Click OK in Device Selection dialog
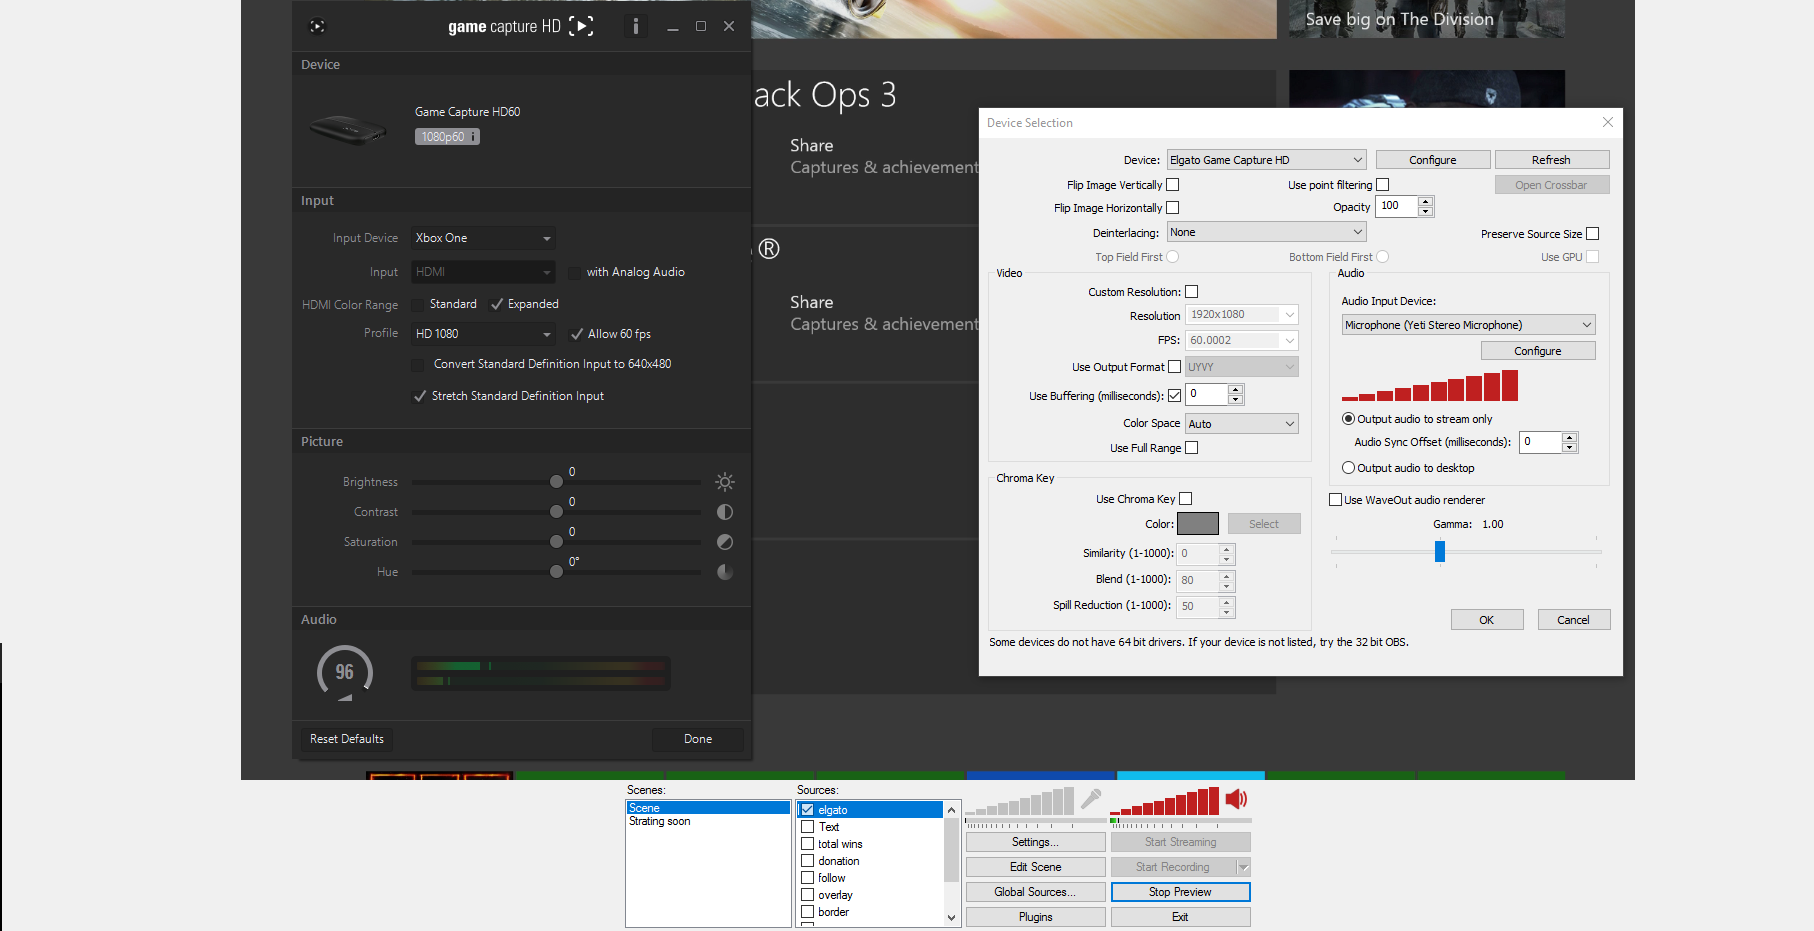 point(1487,620)
